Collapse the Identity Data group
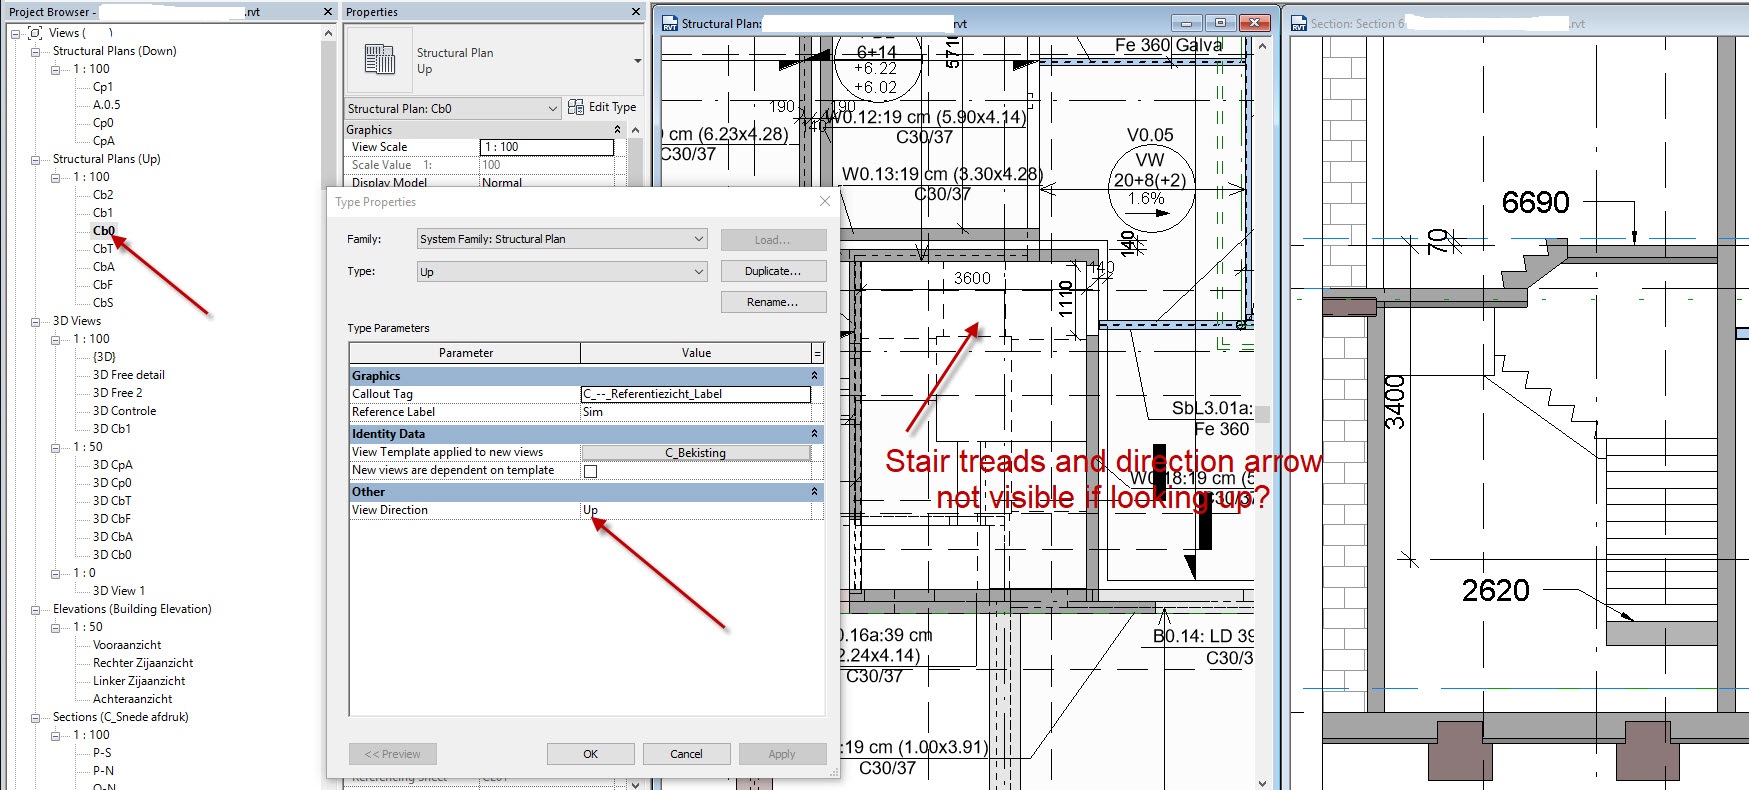The width and height of the screenshot is (1749, 790). 814,434
